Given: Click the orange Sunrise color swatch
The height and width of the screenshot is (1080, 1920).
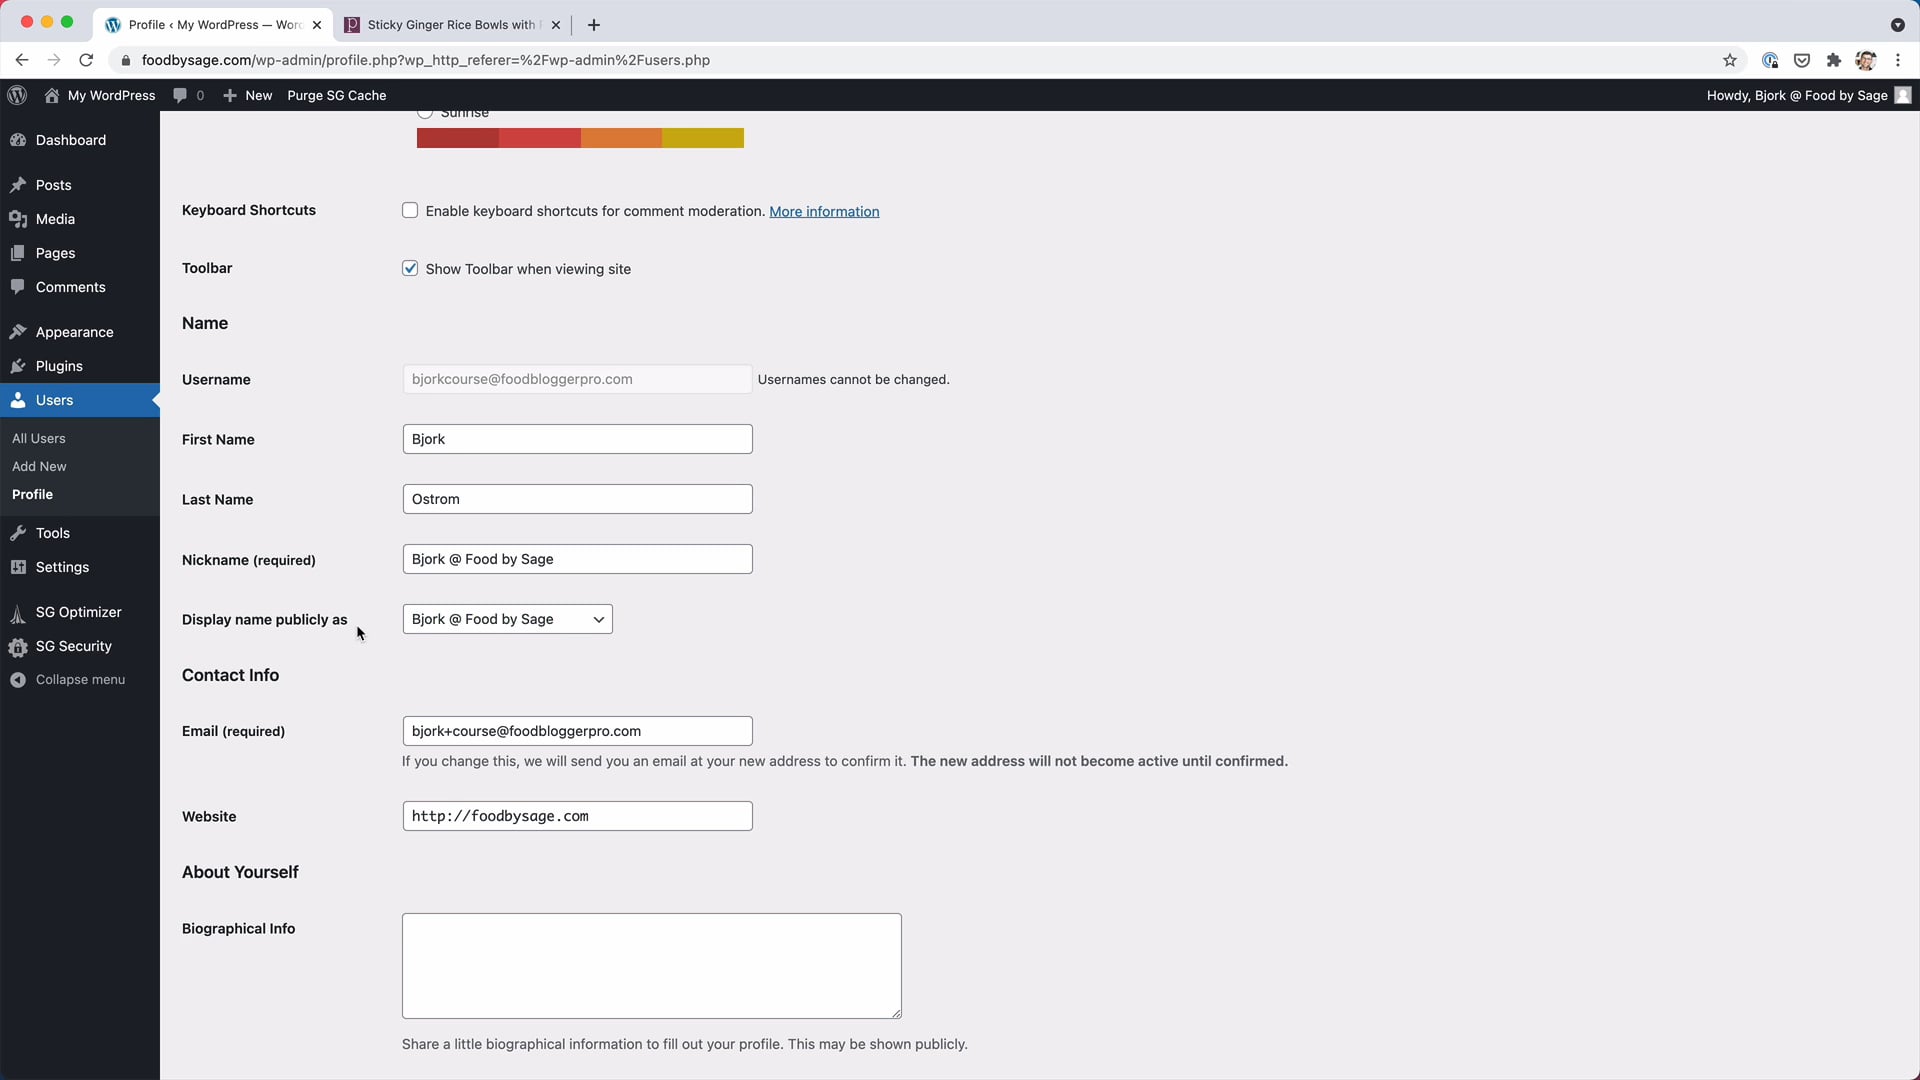Looking at the screenshot, I should tap(621, 138).
